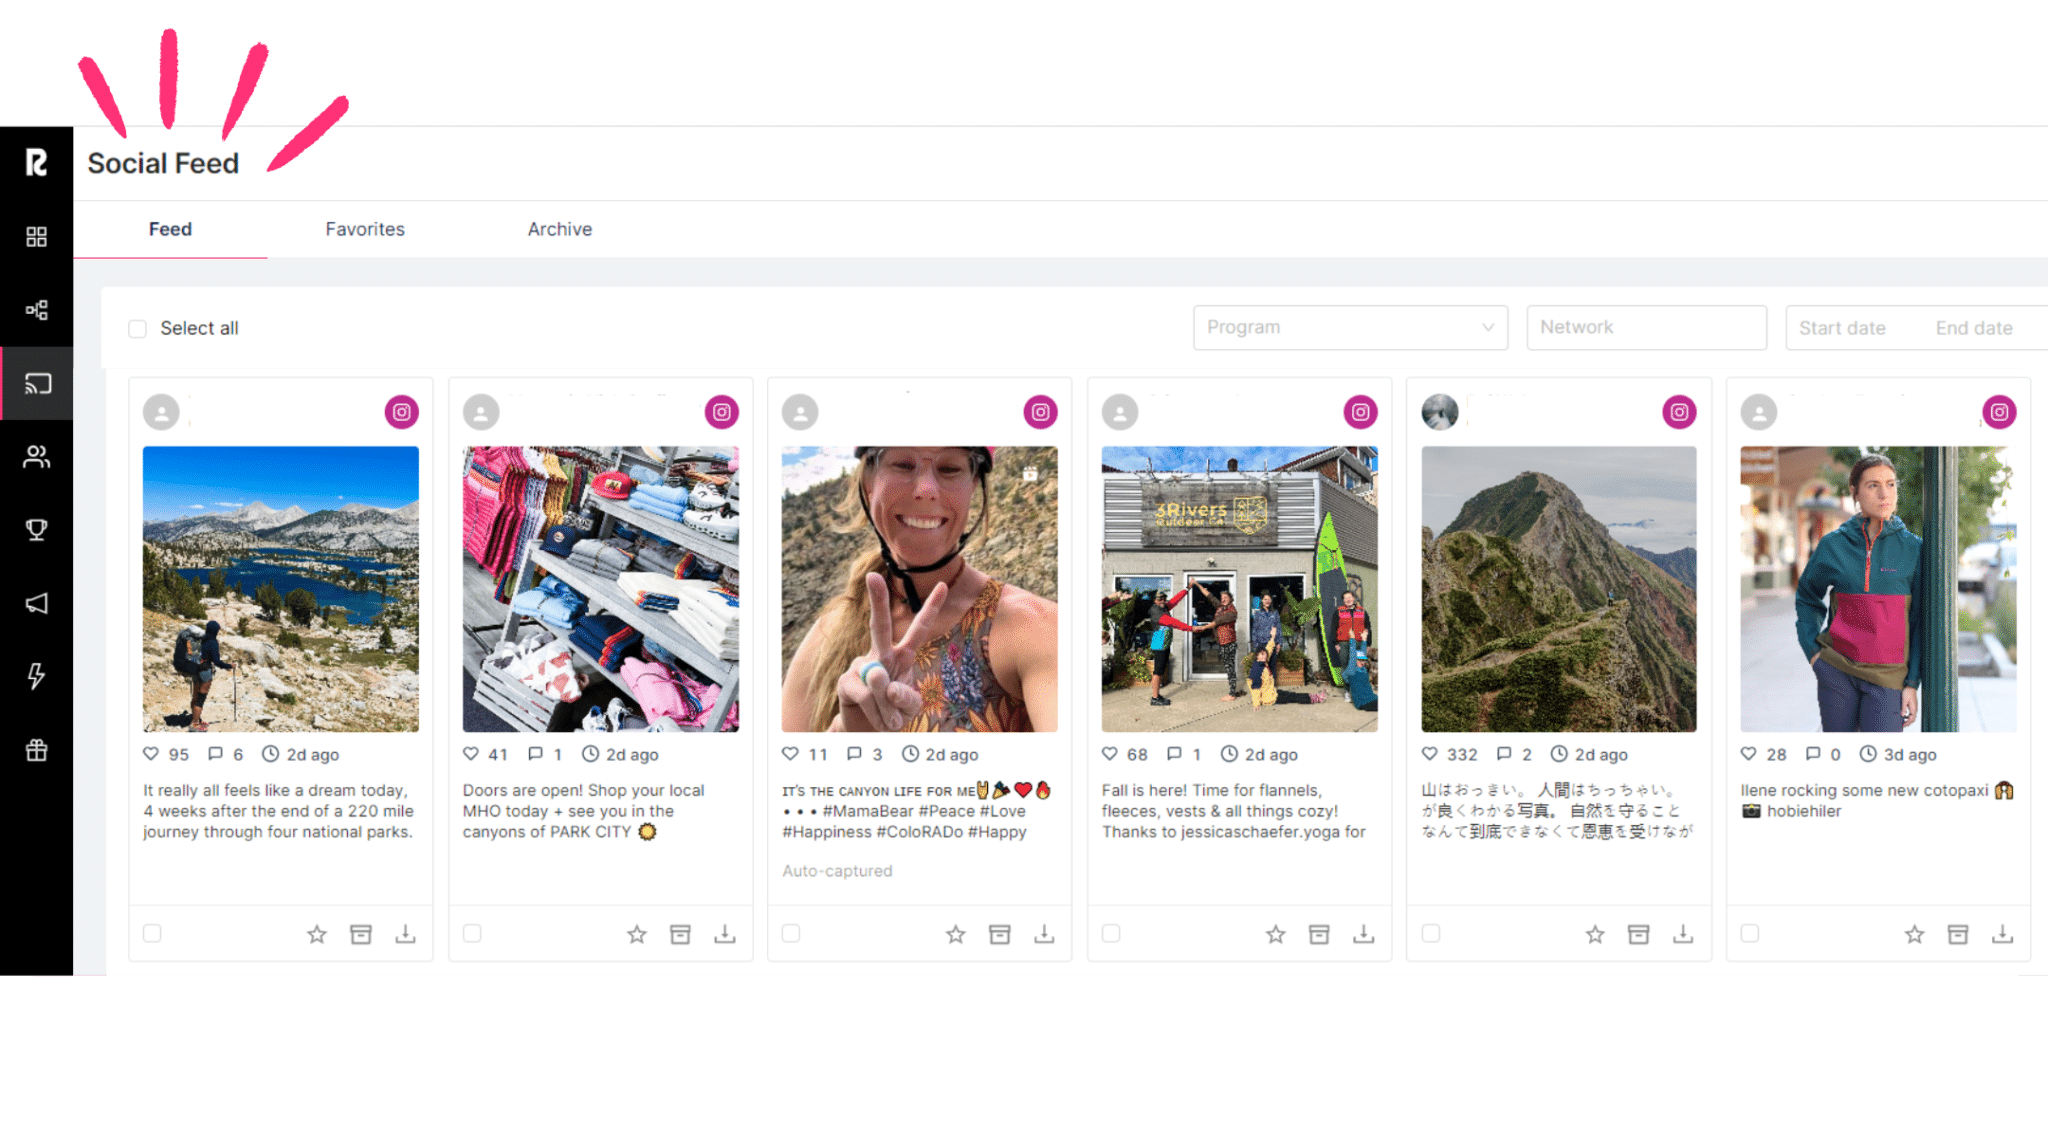Screen dimensions: 2048x1138
Task: Click the Start date field expander
Action: pos(1839,328)
